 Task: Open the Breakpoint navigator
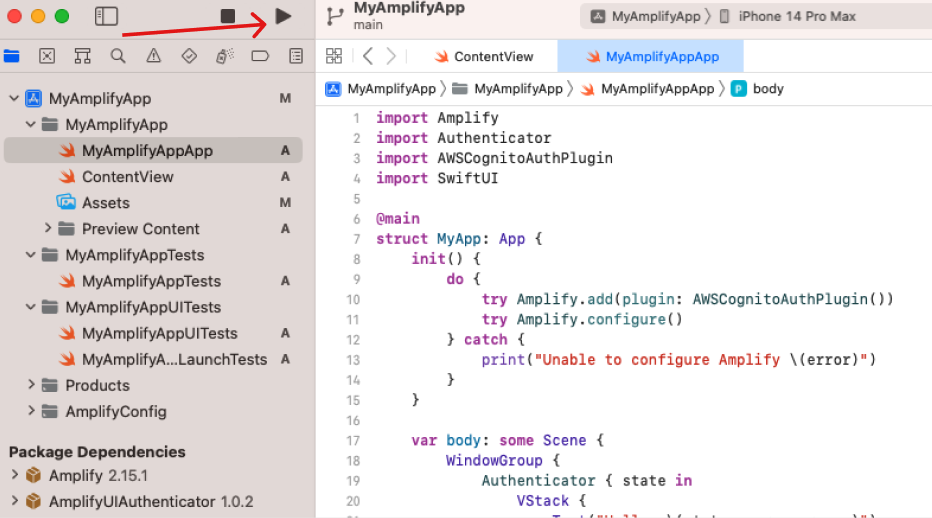(260, 56)
